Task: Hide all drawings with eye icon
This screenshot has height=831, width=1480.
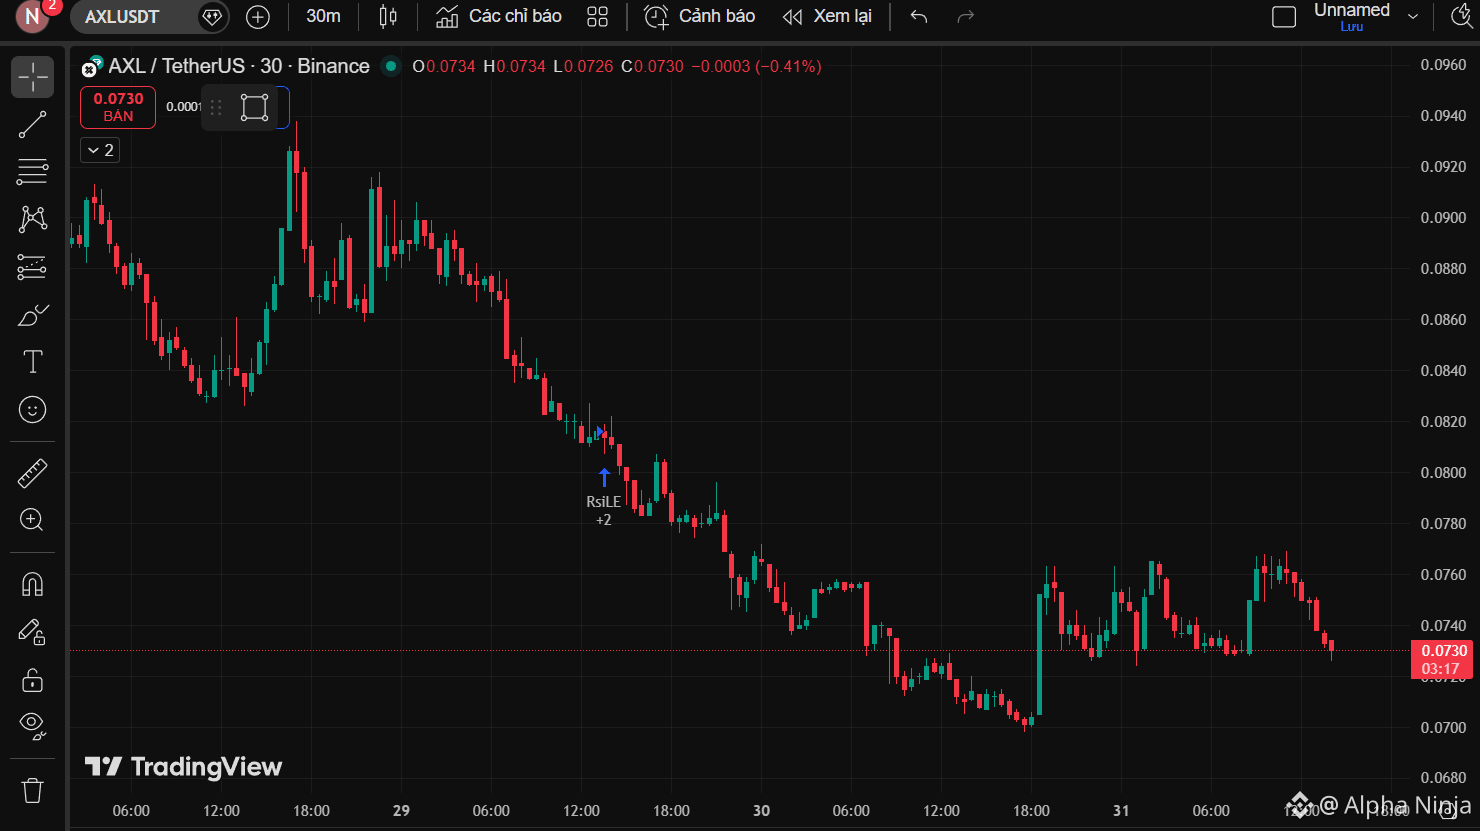Action: [x=32, y=725]
